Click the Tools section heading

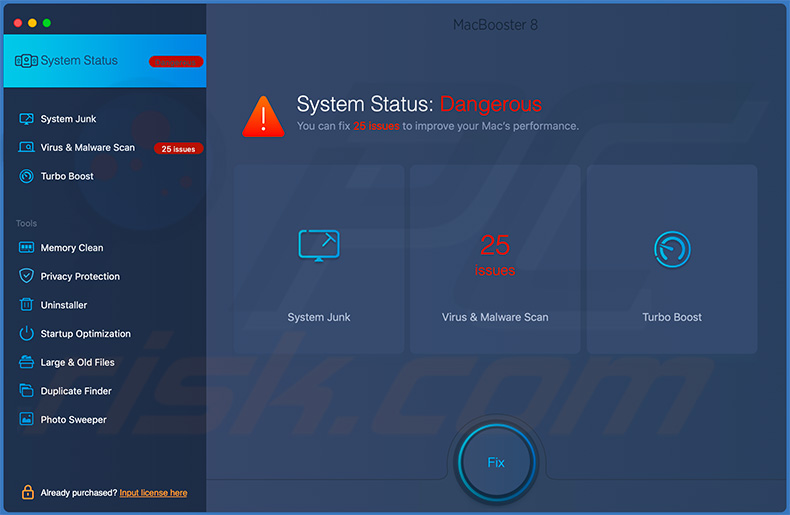tap(26, 223)
